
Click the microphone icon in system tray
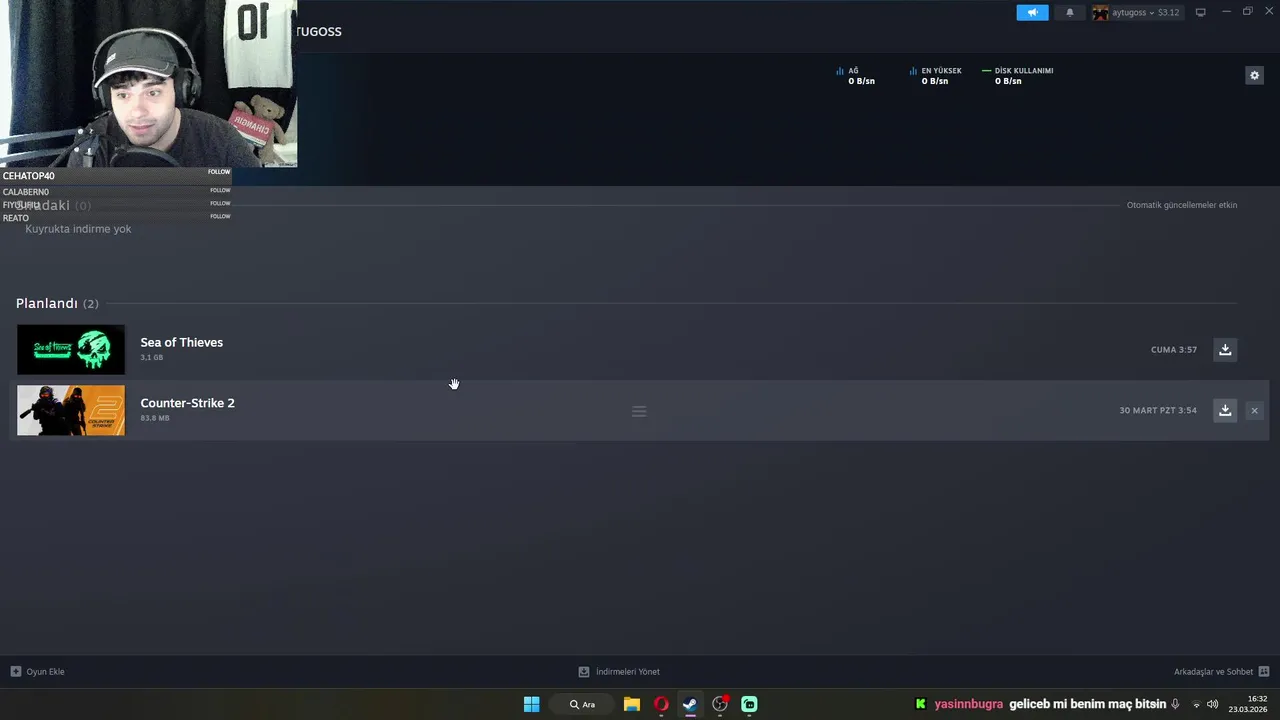1176,704
